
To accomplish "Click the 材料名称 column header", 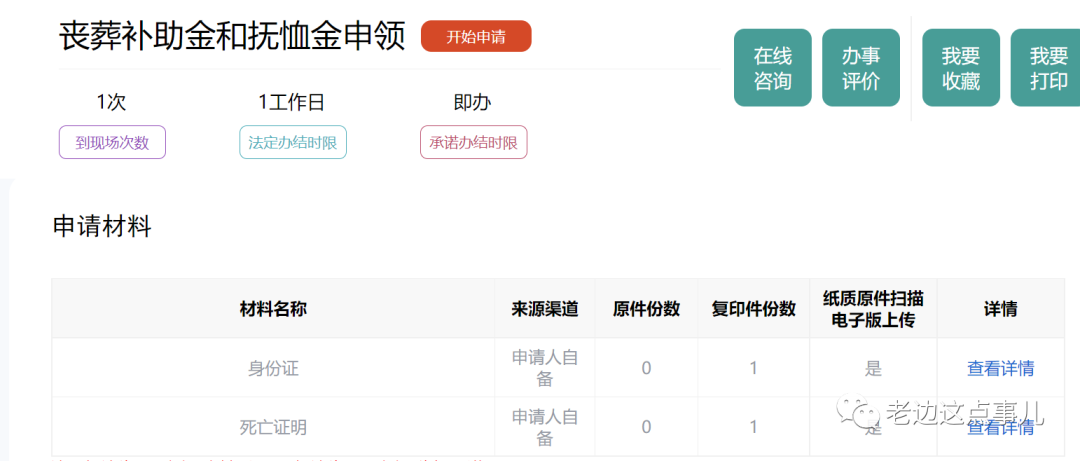I will pyautogui.click(x=273, y=309).
